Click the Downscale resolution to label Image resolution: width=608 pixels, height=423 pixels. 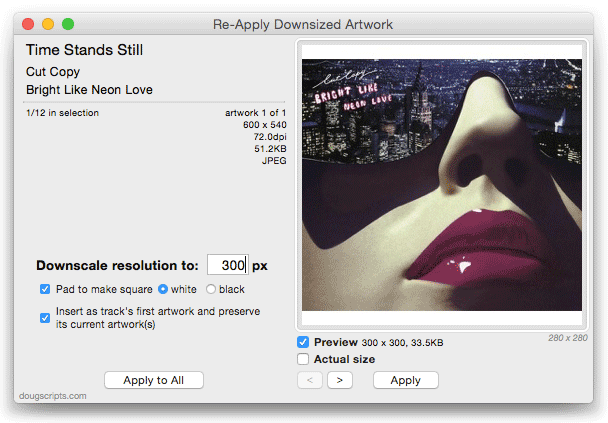[x=117, y=266]
